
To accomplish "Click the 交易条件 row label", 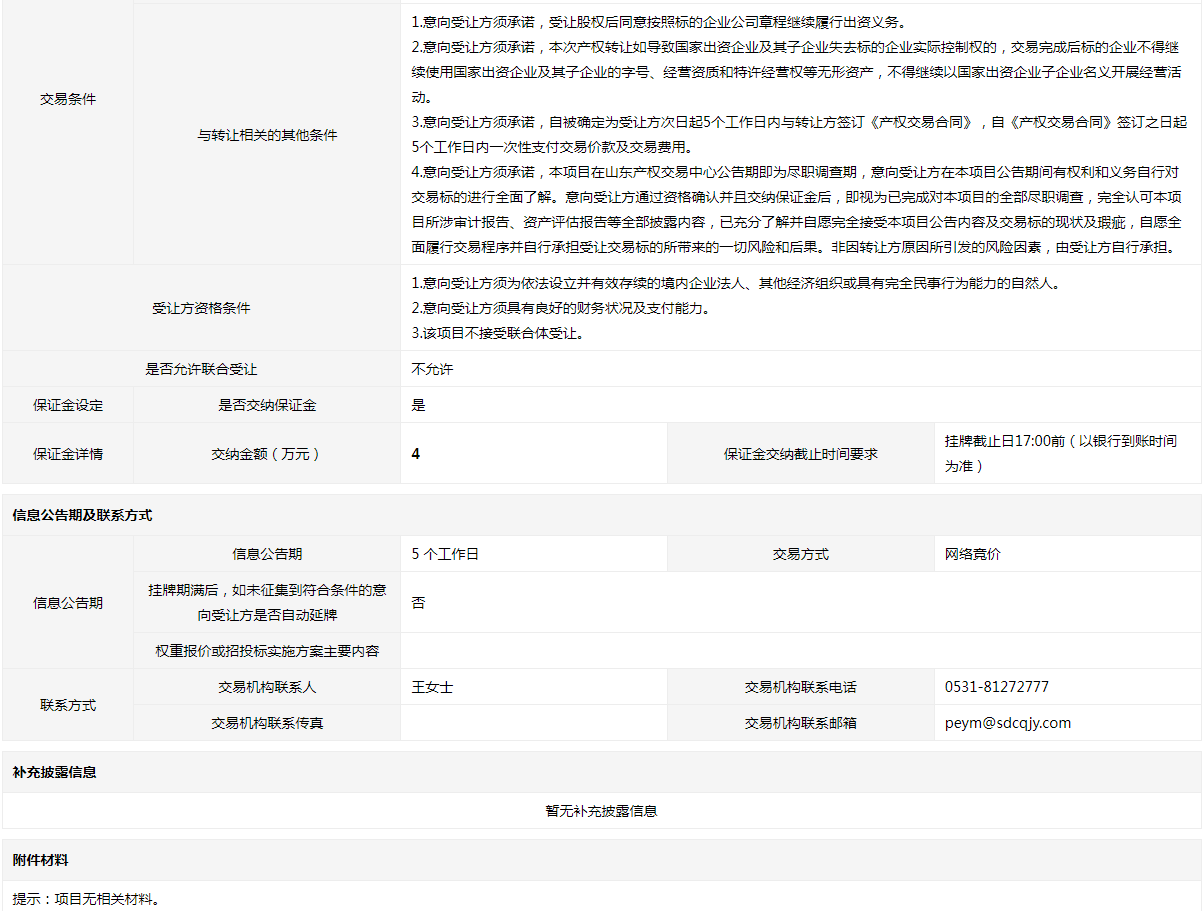I will pos(68,99).
